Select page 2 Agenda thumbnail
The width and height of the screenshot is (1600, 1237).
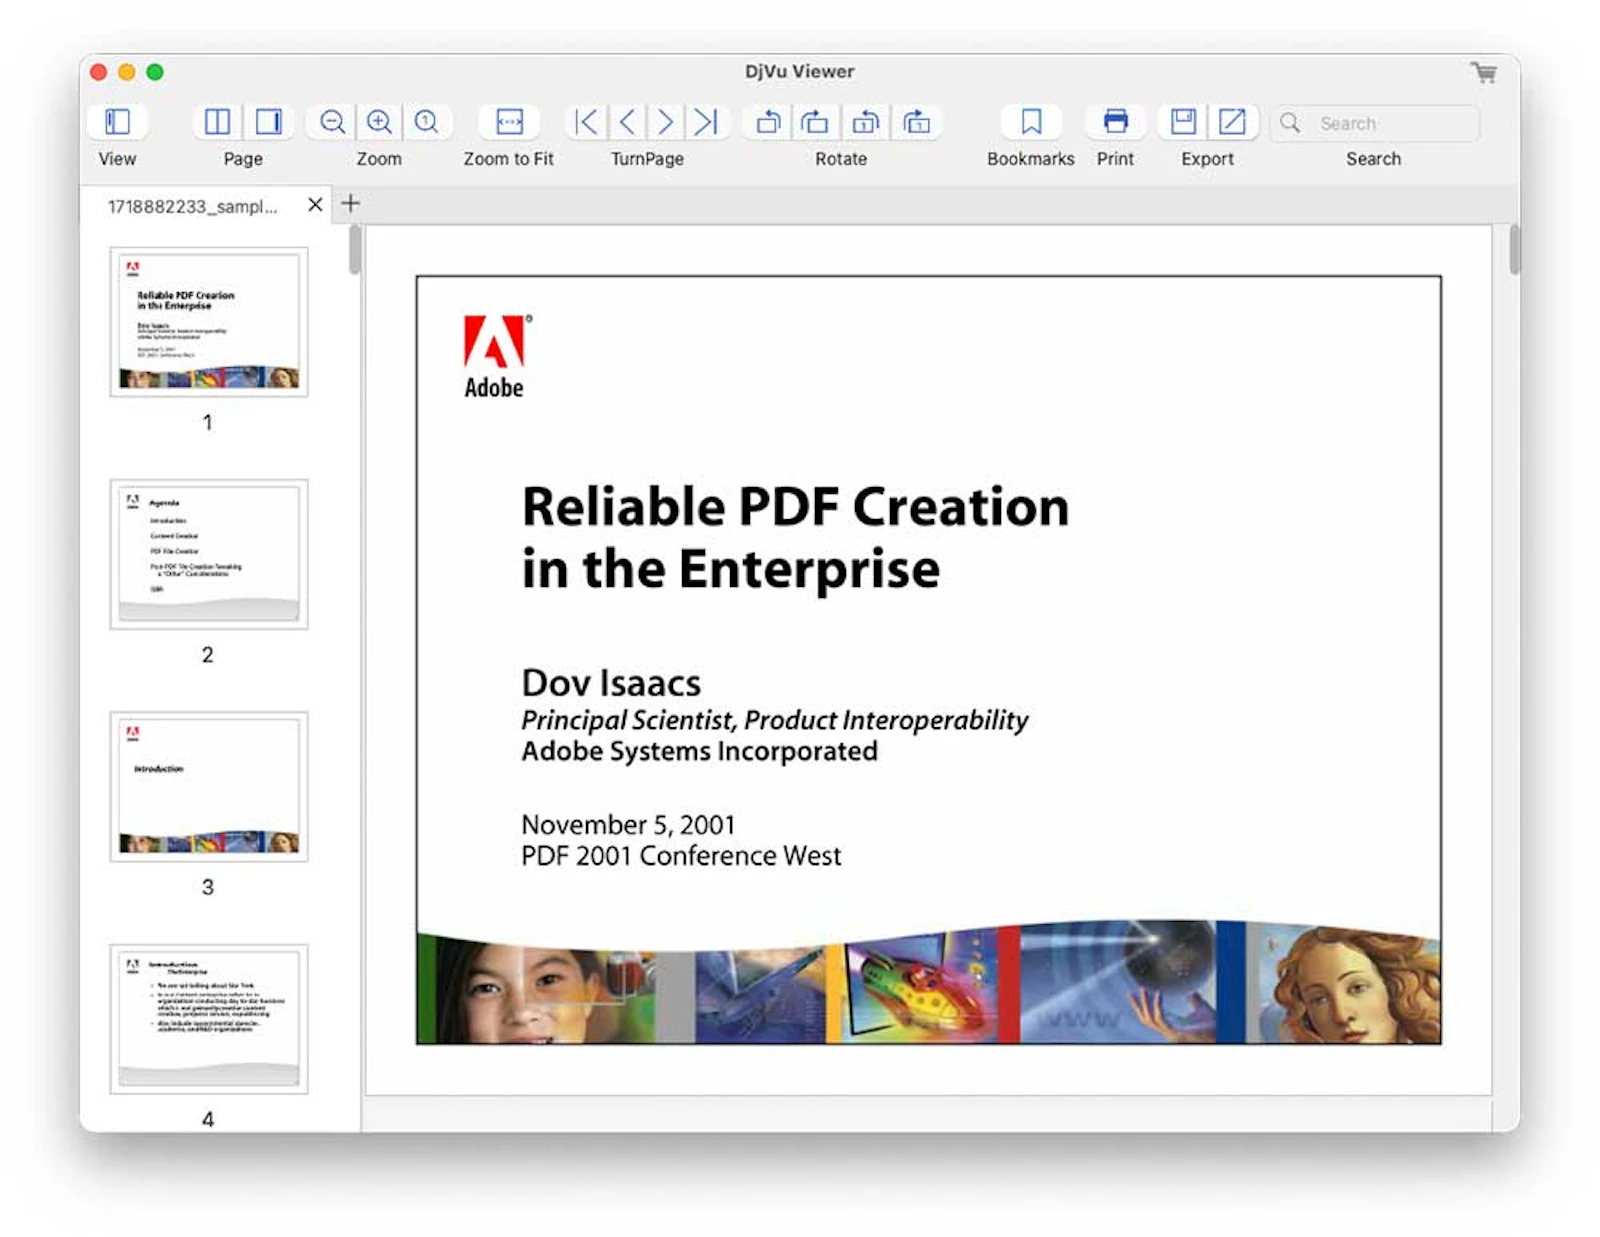click(209, 554)
